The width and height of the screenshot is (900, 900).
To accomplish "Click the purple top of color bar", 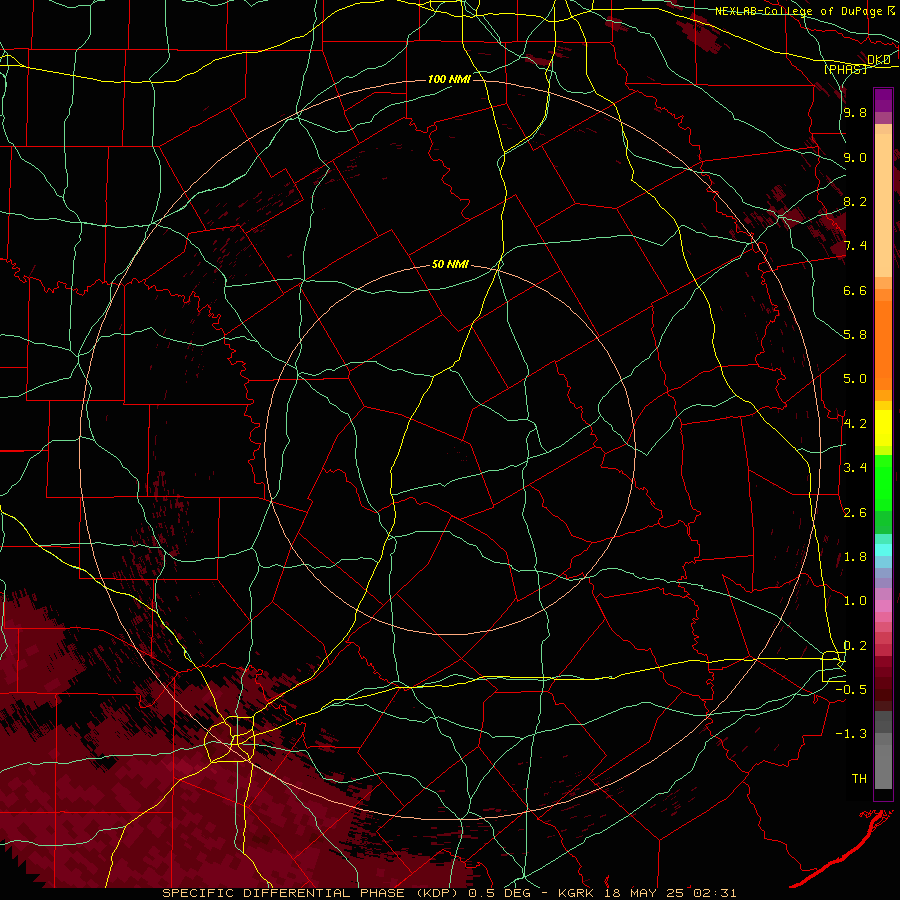I will click(883, 100).
